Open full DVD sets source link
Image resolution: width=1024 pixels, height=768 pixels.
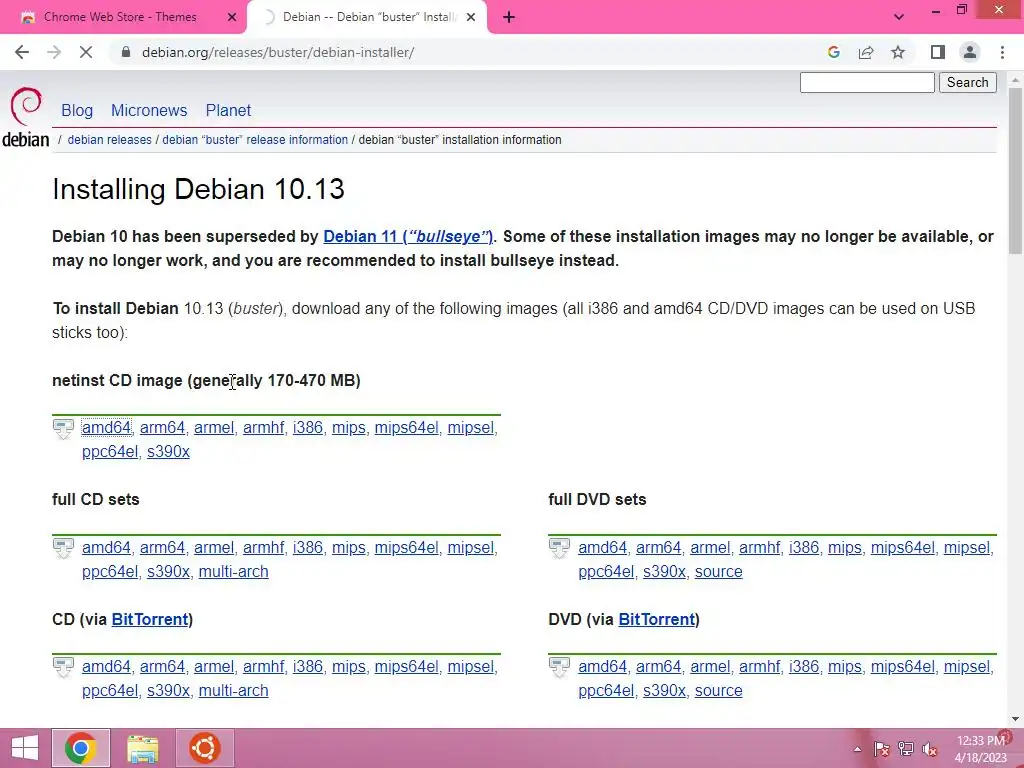point(718,571)
